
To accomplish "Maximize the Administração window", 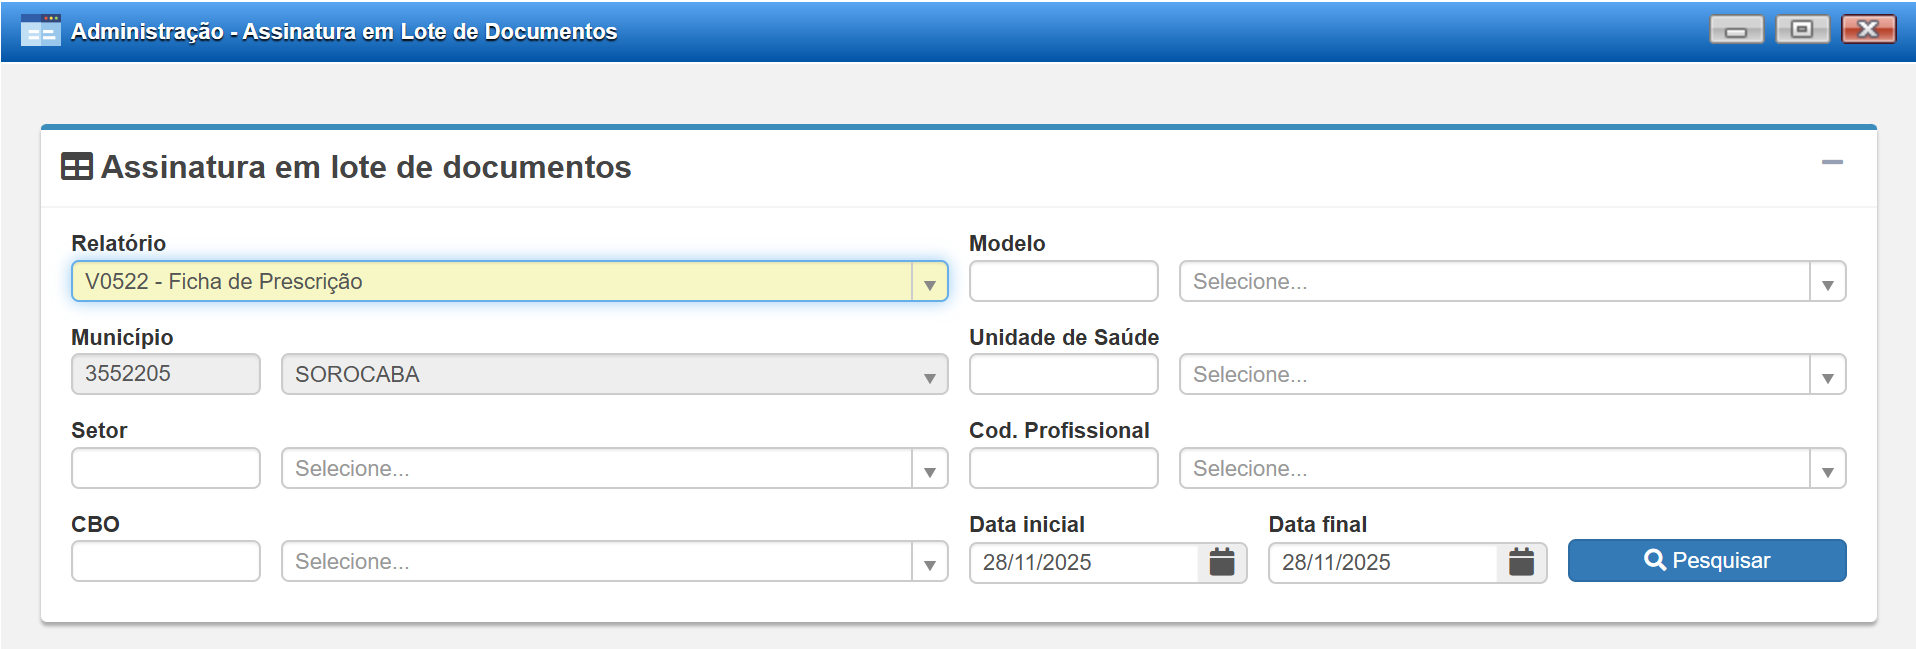I will tap(1801, 30).
